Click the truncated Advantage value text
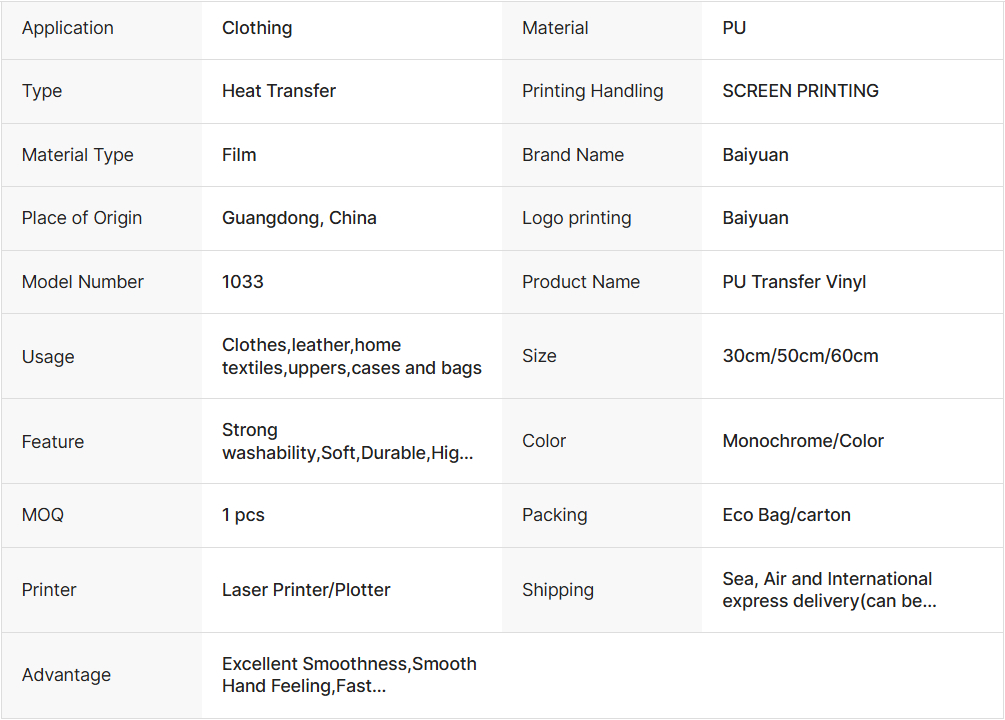This screenshot has width=1005, height=720. point(349,675)
